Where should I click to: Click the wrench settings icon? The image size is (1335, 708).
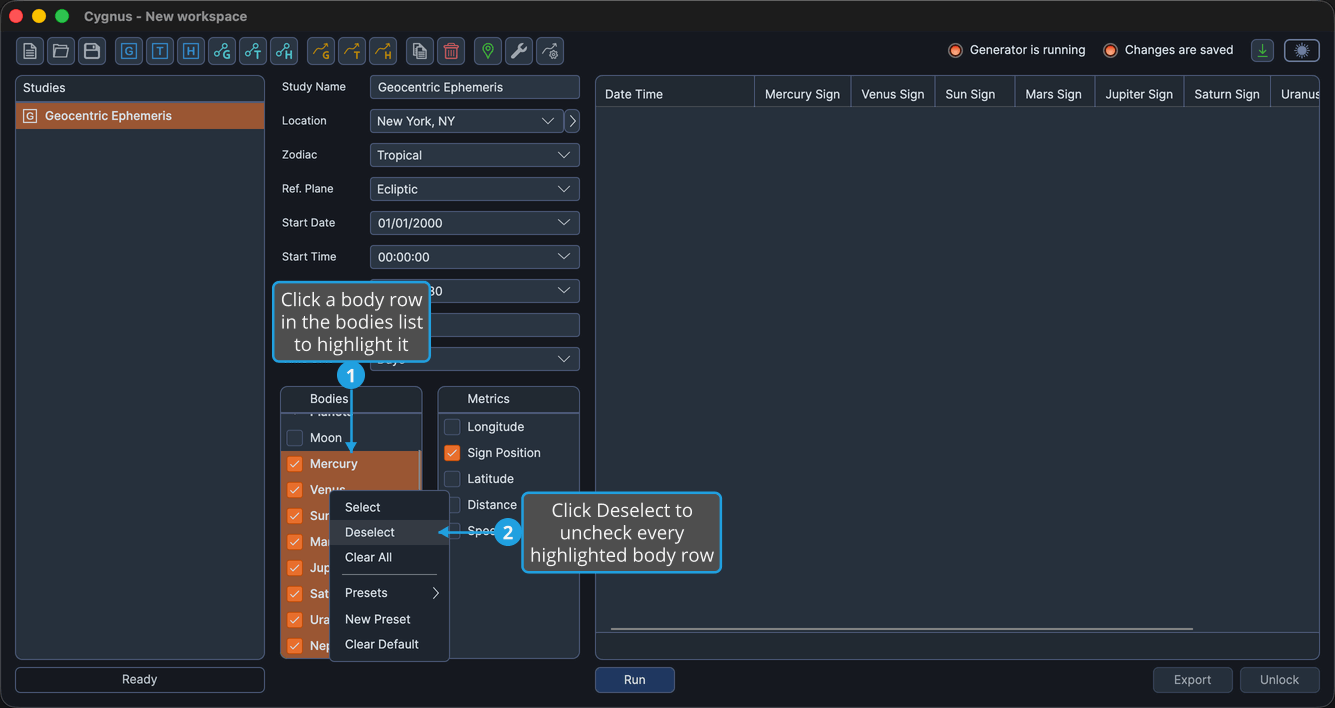point(519,51)
